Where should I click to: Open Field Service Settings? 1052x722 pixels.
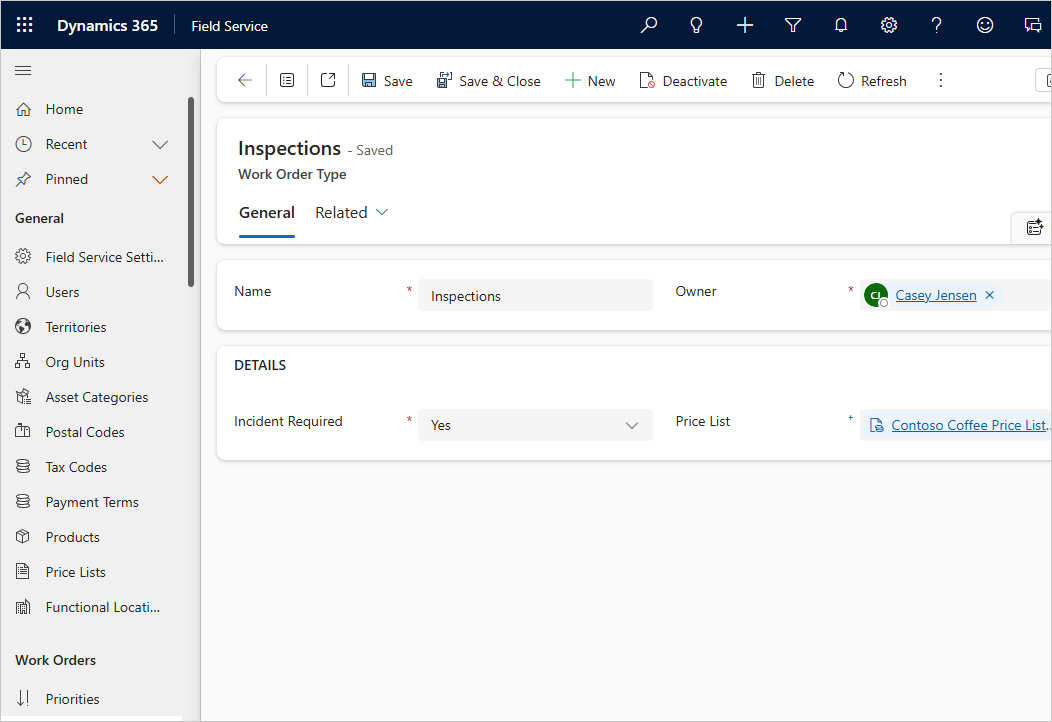click(92, 257)
